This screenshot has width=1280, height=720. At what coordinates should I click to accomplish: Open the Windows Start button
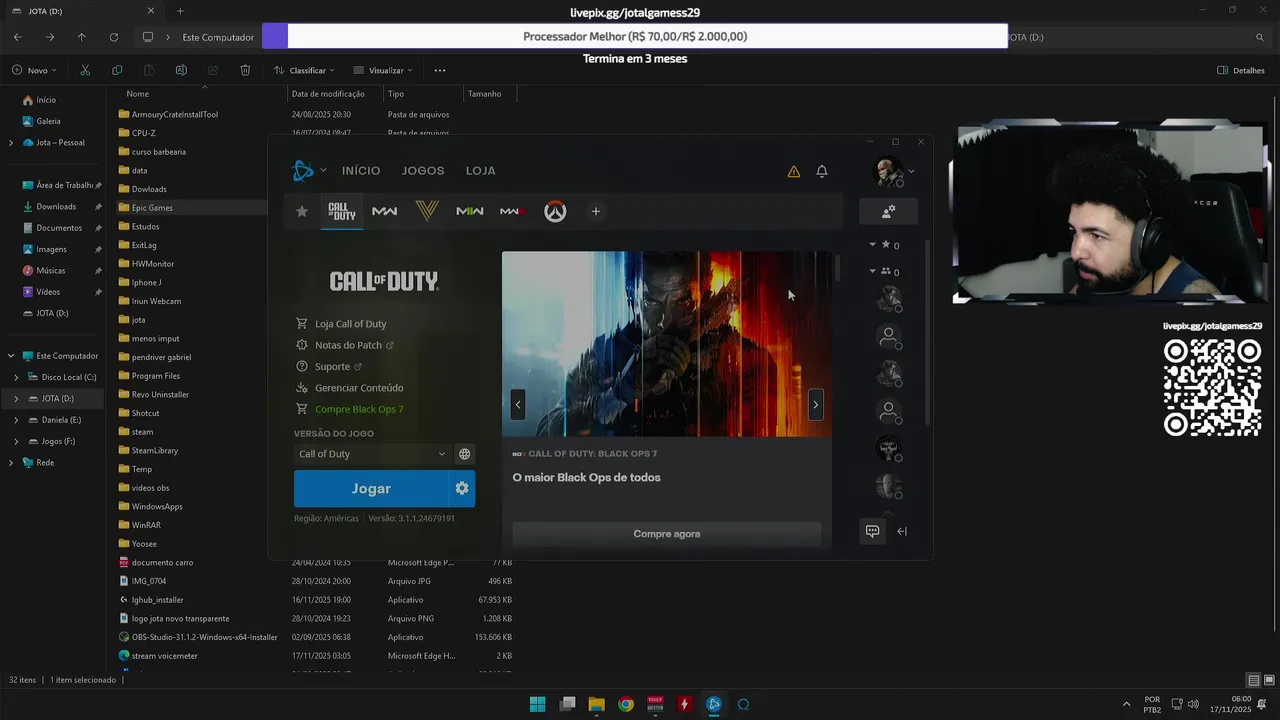coord(537,704)
